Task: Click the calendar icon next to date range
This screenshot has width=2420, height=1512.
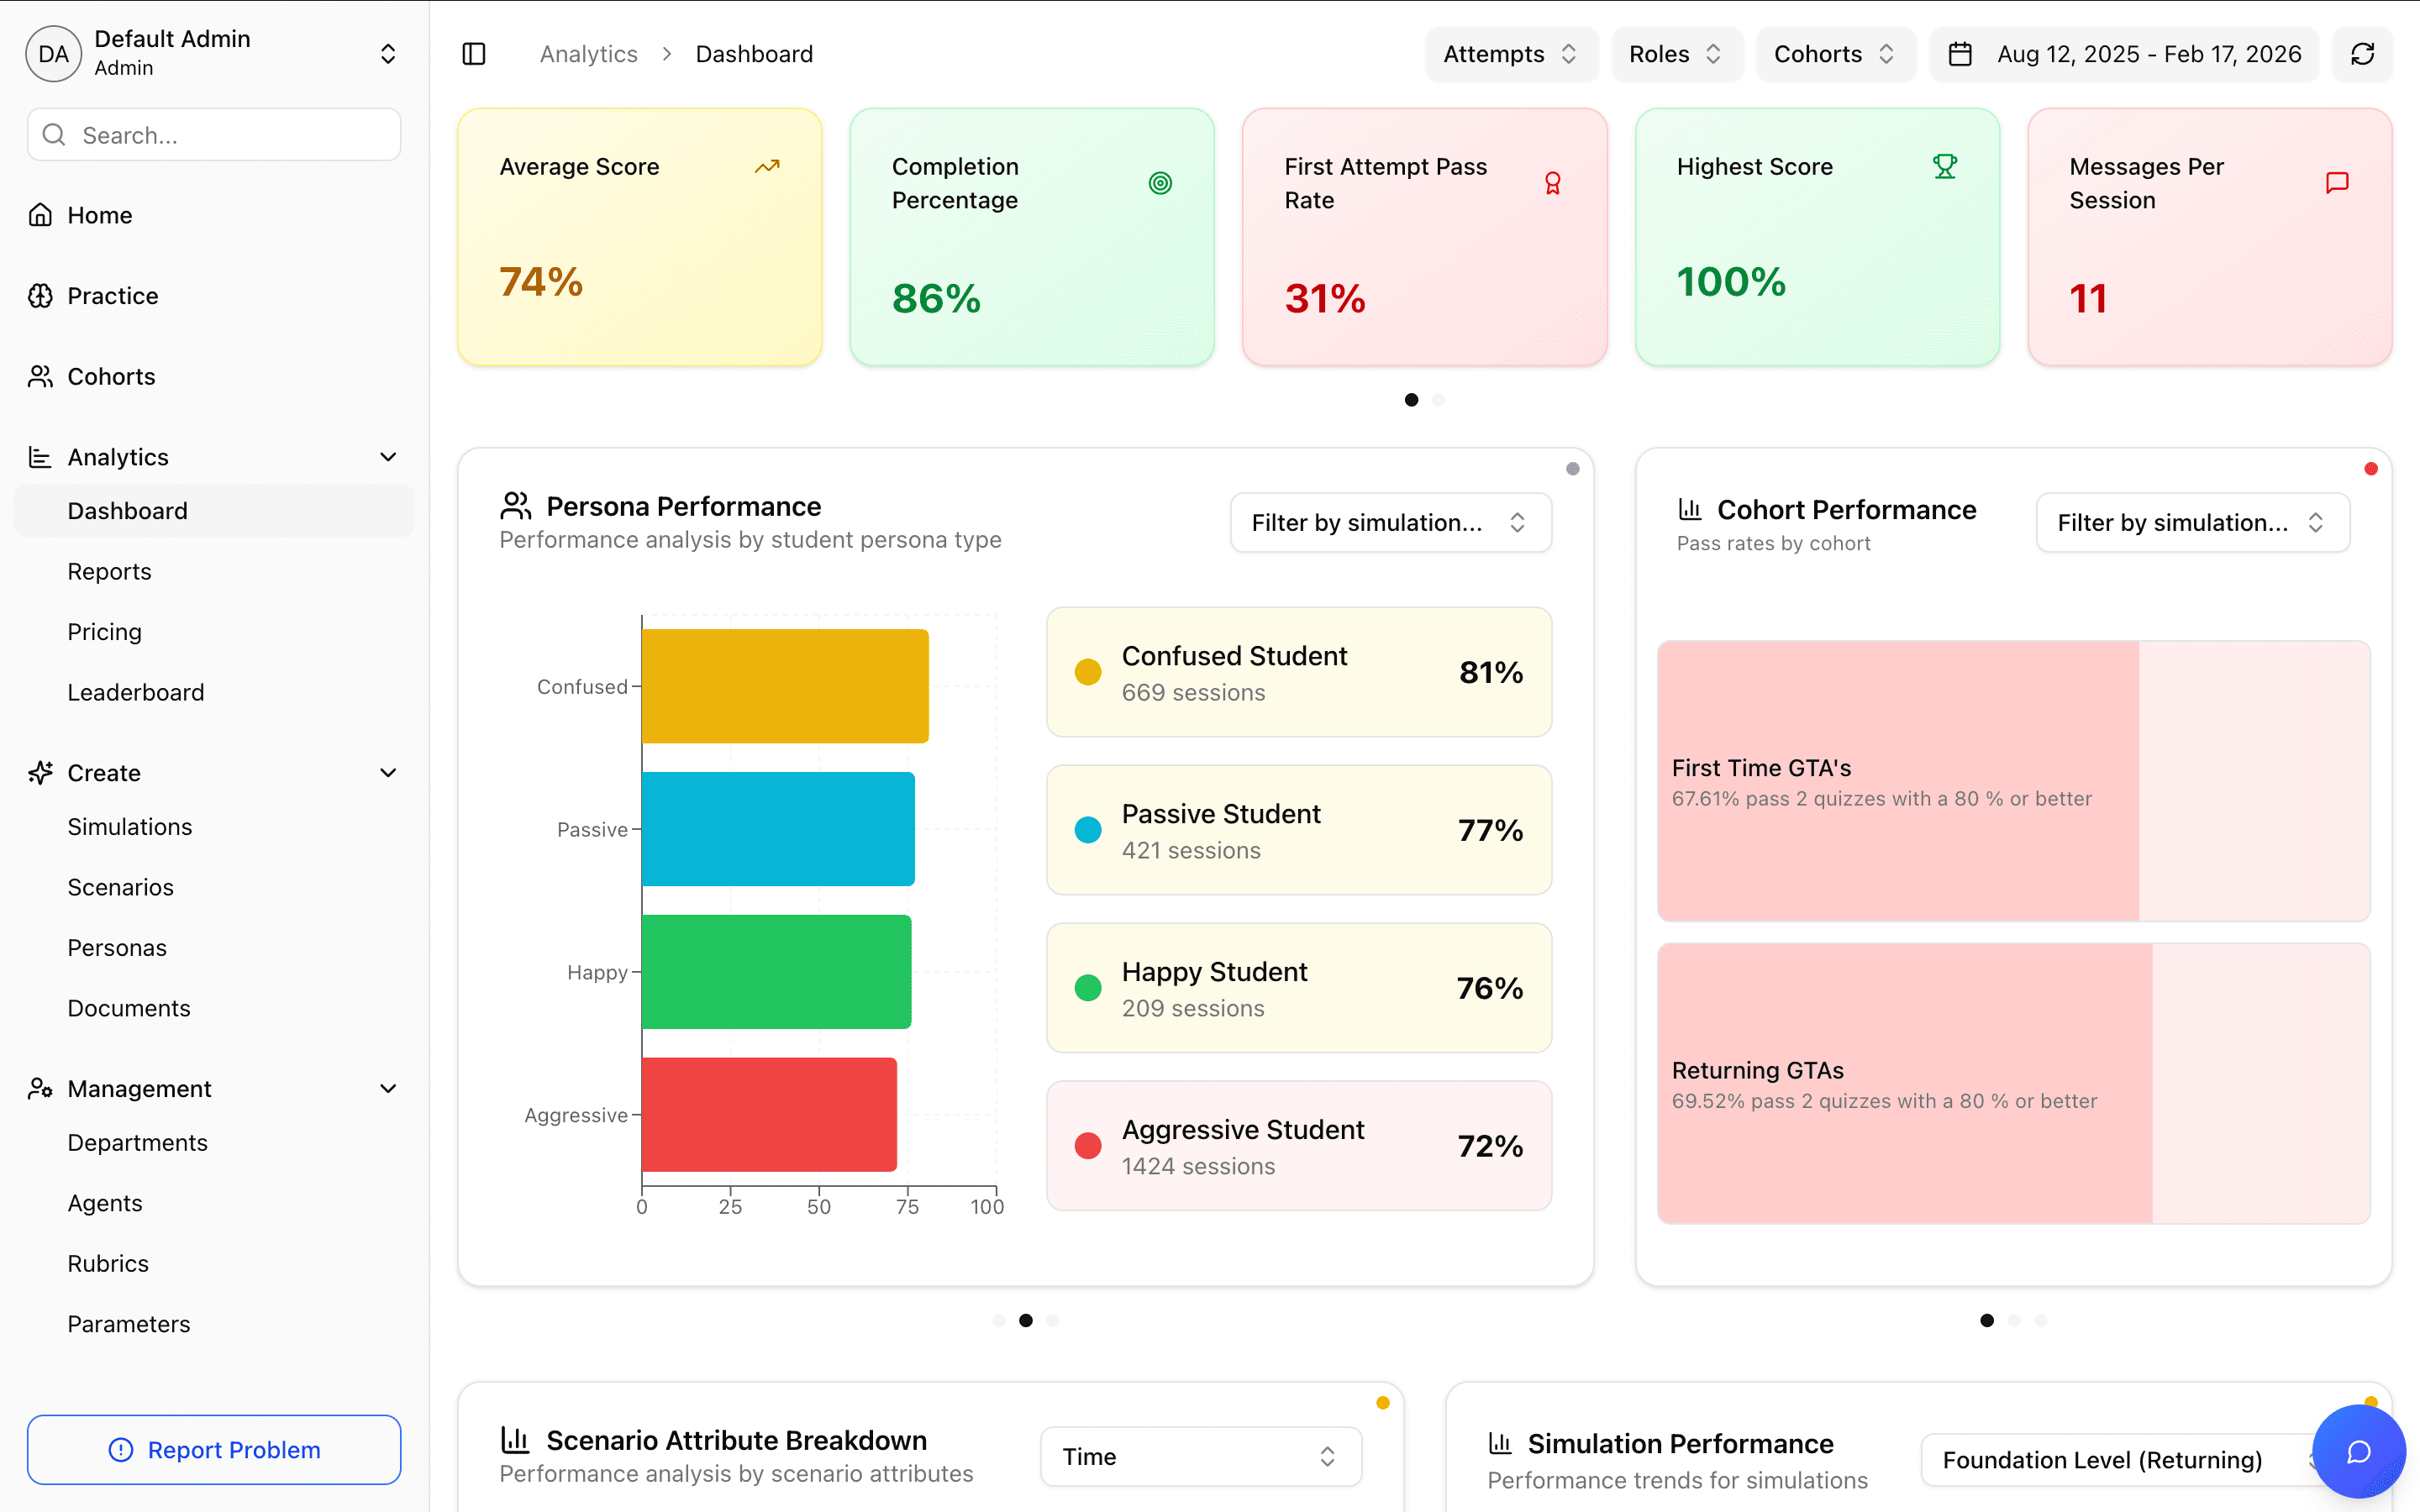Action: (x=1959, y=54)
